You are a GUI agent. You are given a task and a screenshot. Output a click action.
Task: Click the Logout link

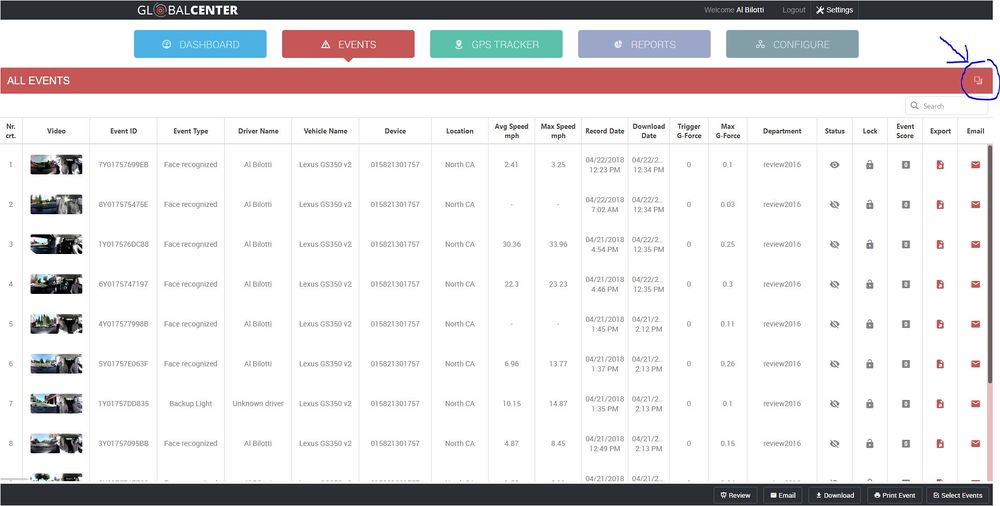pyautogui.click(x=793, y=10)
